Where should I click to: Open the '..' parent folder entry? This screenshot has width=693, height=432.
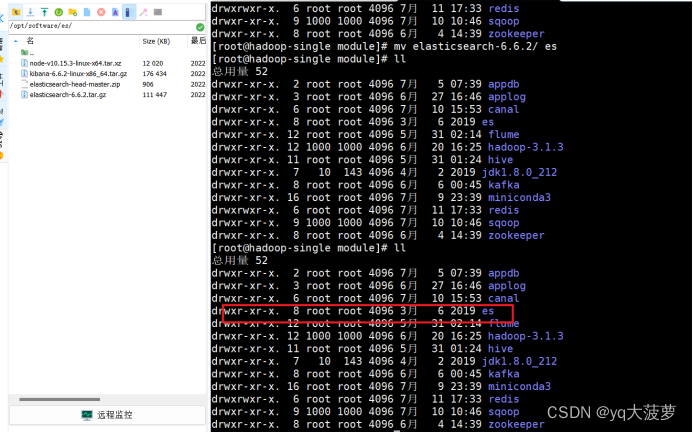(27, 53)
